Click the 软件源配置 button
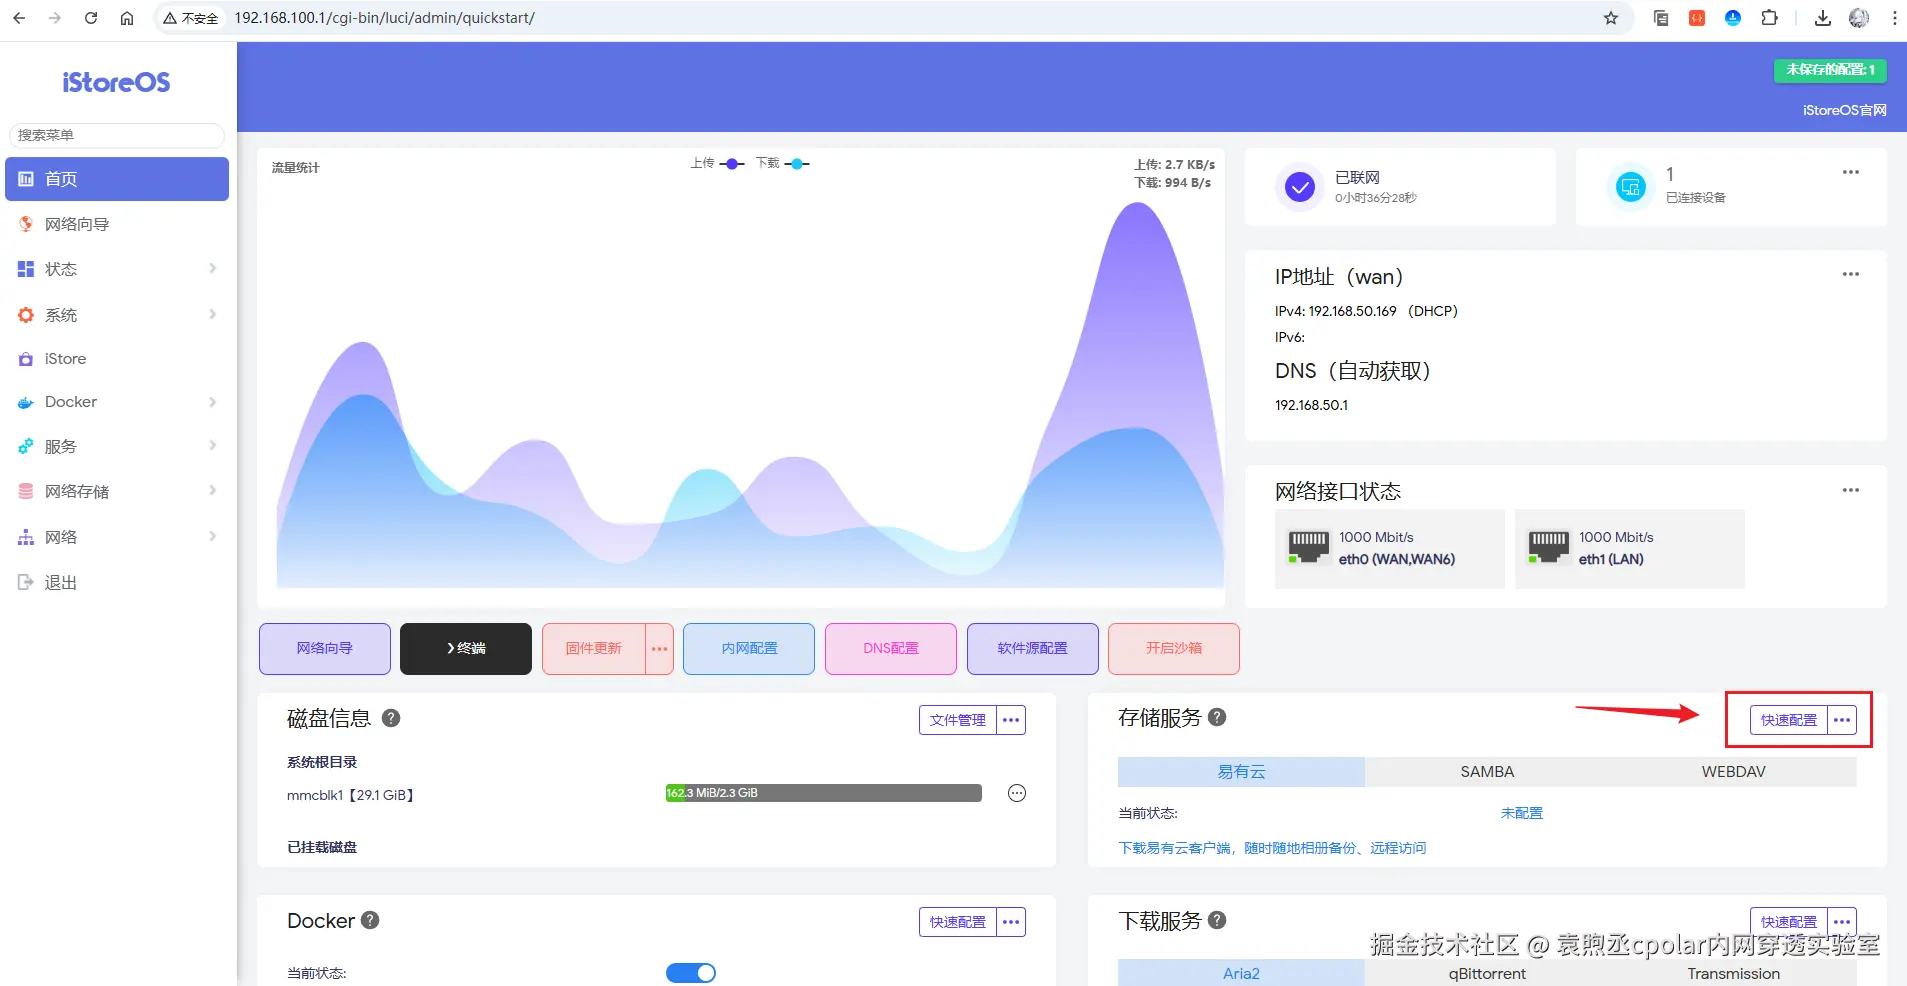Screen dimensions: 1907x986 (x=1033, y=649)
